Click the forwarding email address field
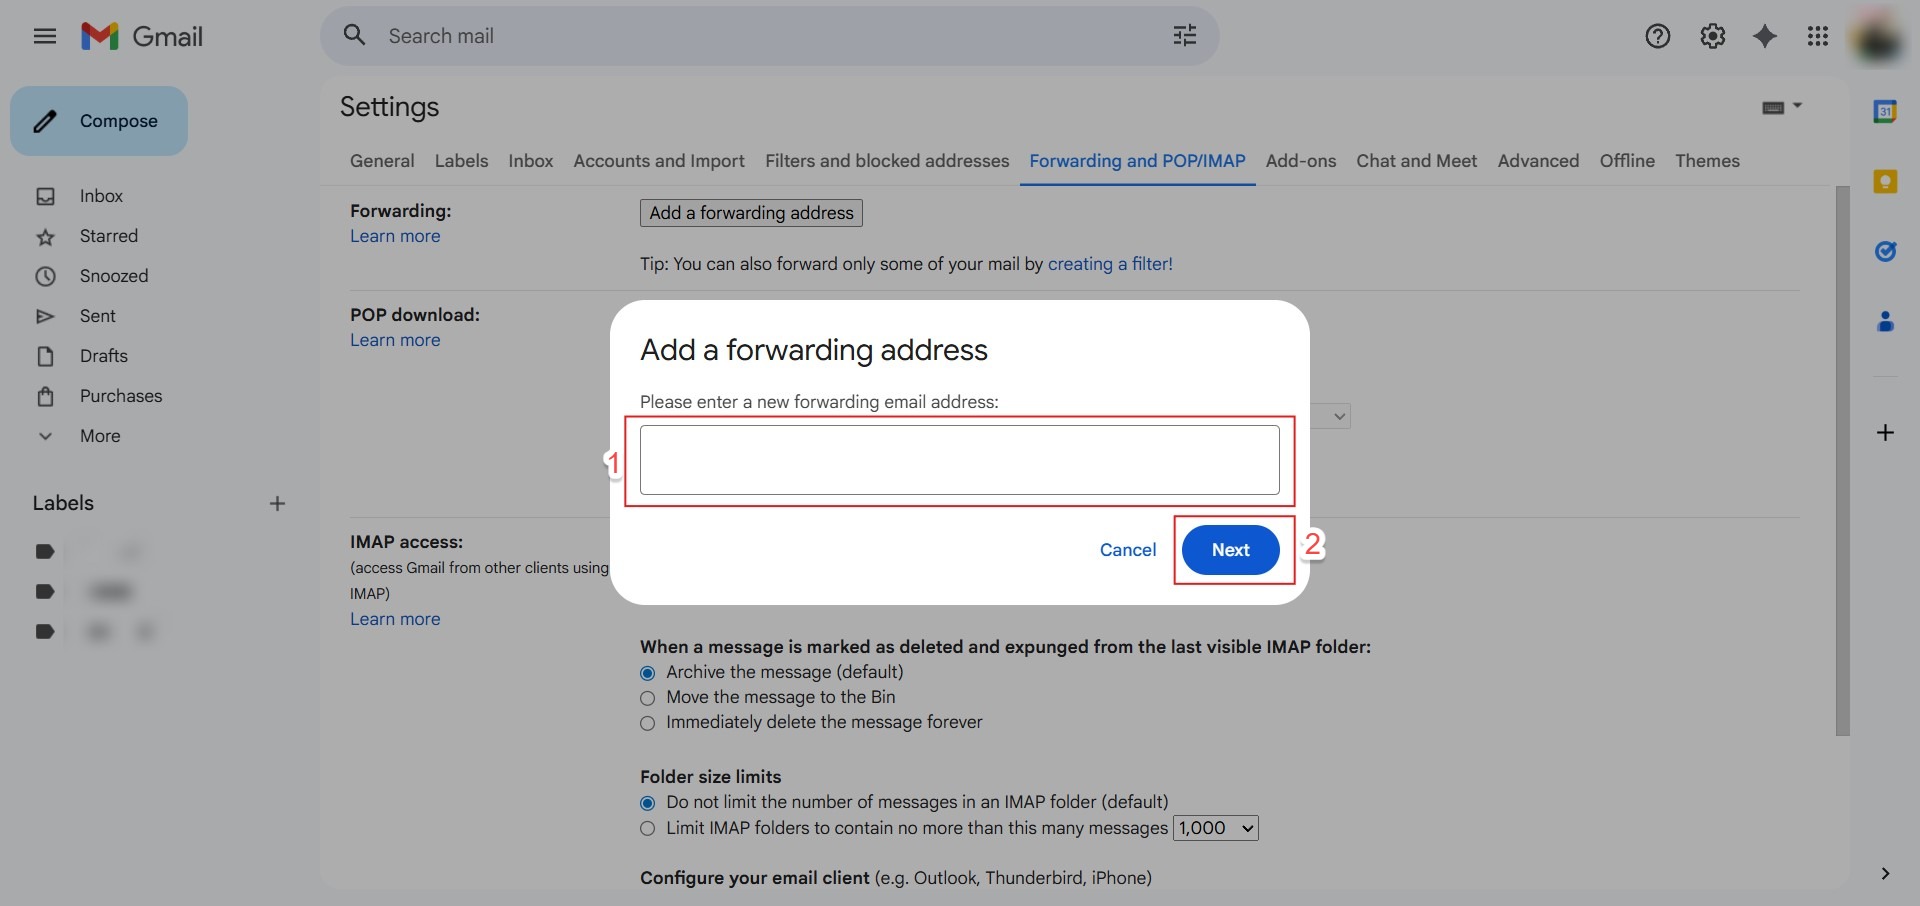Viewport: 1920px width, 906px height. tap(959, 460)
